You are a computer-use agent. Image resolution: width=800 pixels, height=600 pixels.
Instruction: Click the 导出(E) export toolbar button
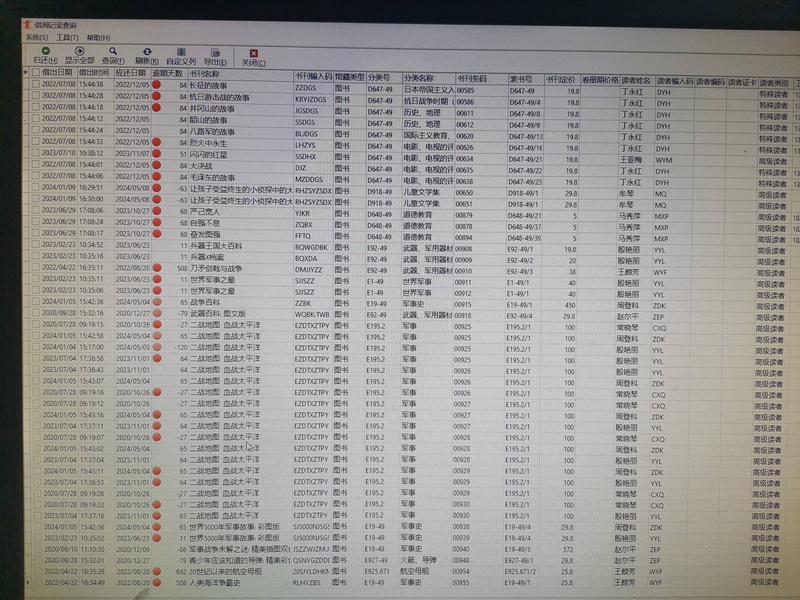pyautogui.click(x=215, y=57)
